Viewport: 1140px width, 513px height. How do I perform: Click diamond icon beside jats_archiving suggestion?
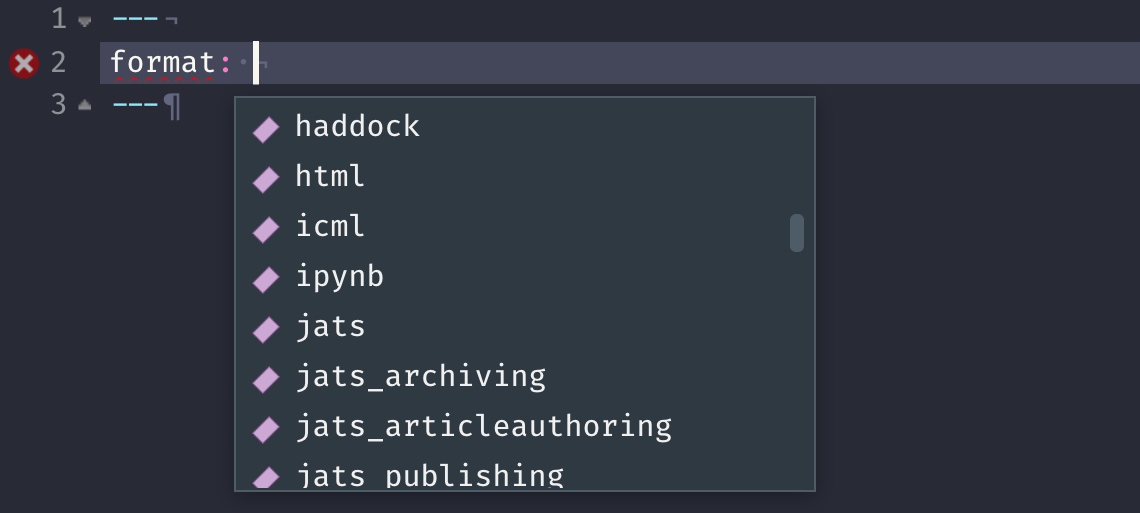tap(266, 379)
